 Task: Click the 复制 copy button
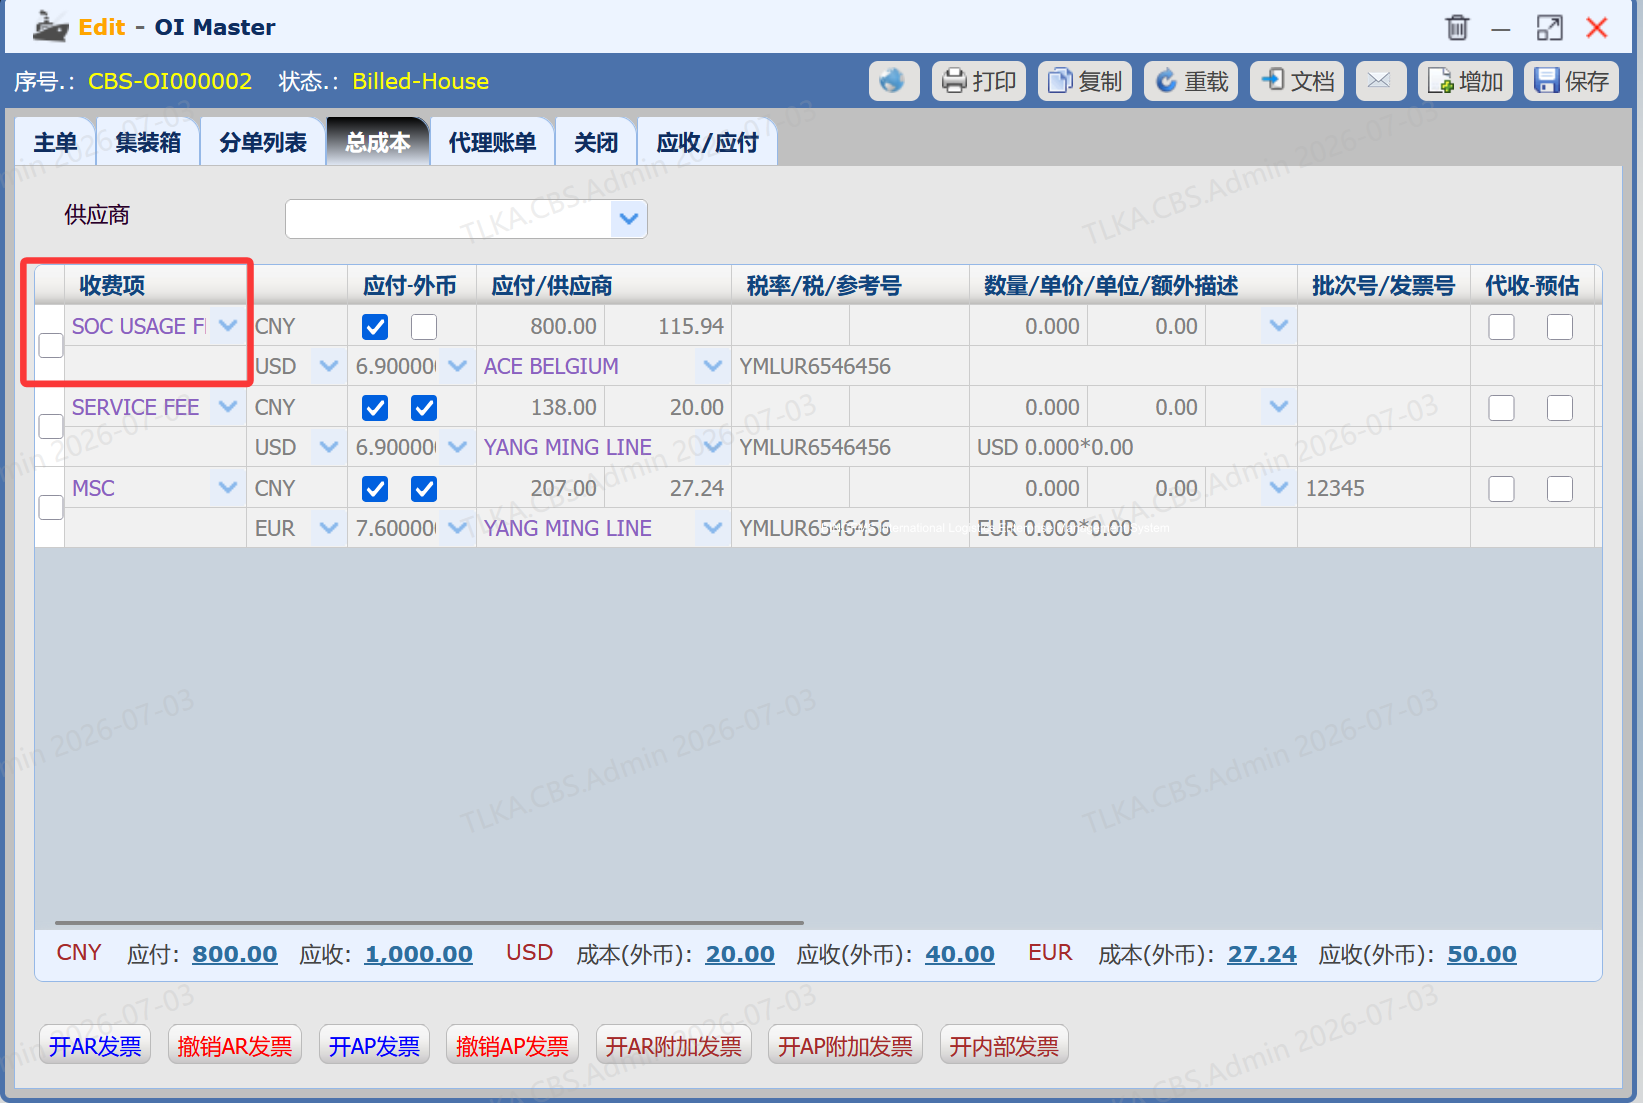pos(1085,81)
